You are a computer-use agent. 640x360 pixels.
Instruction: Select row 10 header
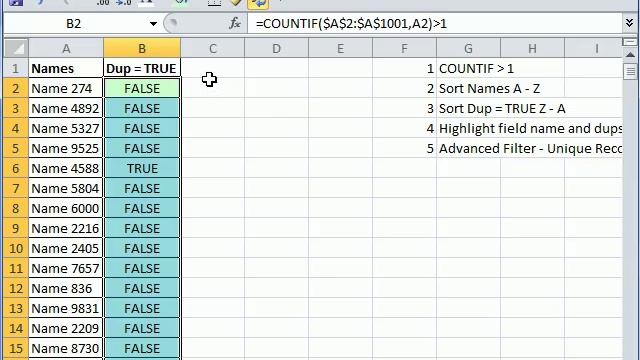[16, 248]
